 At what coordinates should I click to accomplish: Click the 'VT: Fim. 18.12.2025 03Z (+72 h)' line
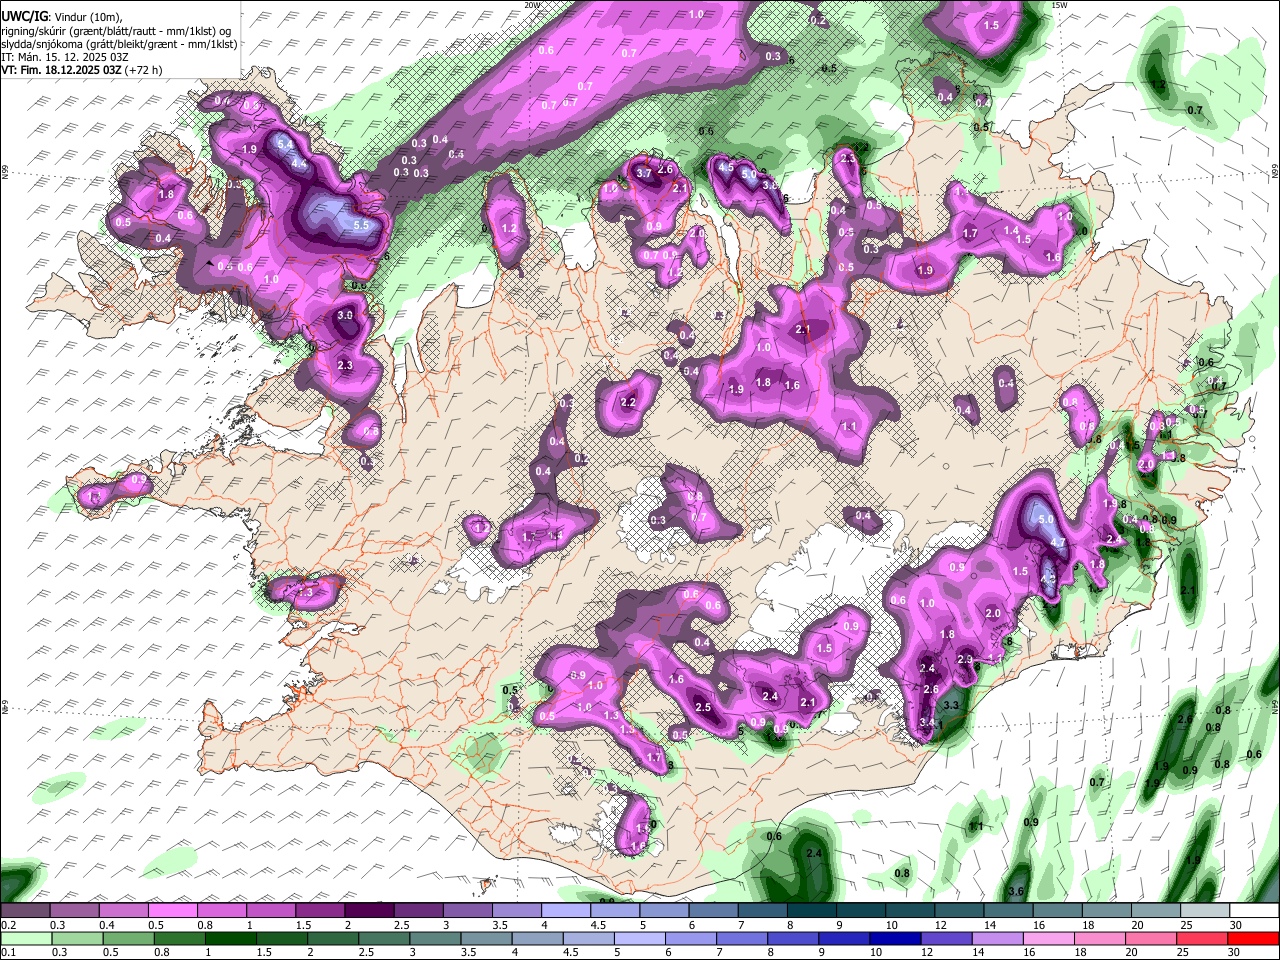pos(81,70)
